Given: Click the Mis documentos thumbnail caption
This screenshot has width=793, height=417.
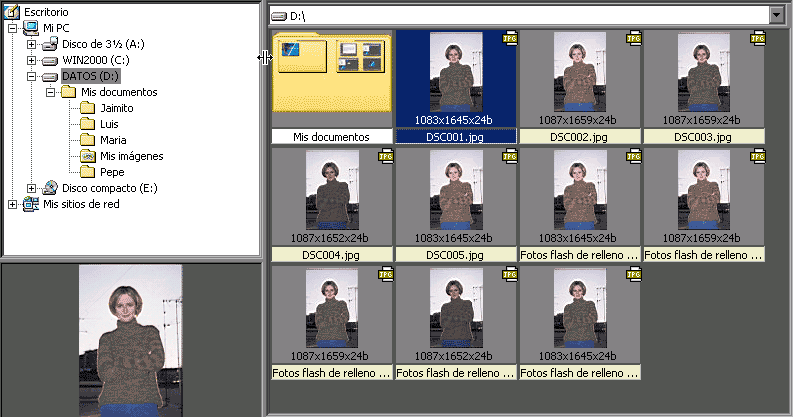Looking at the screenshot, I should (x=332, y=136).
